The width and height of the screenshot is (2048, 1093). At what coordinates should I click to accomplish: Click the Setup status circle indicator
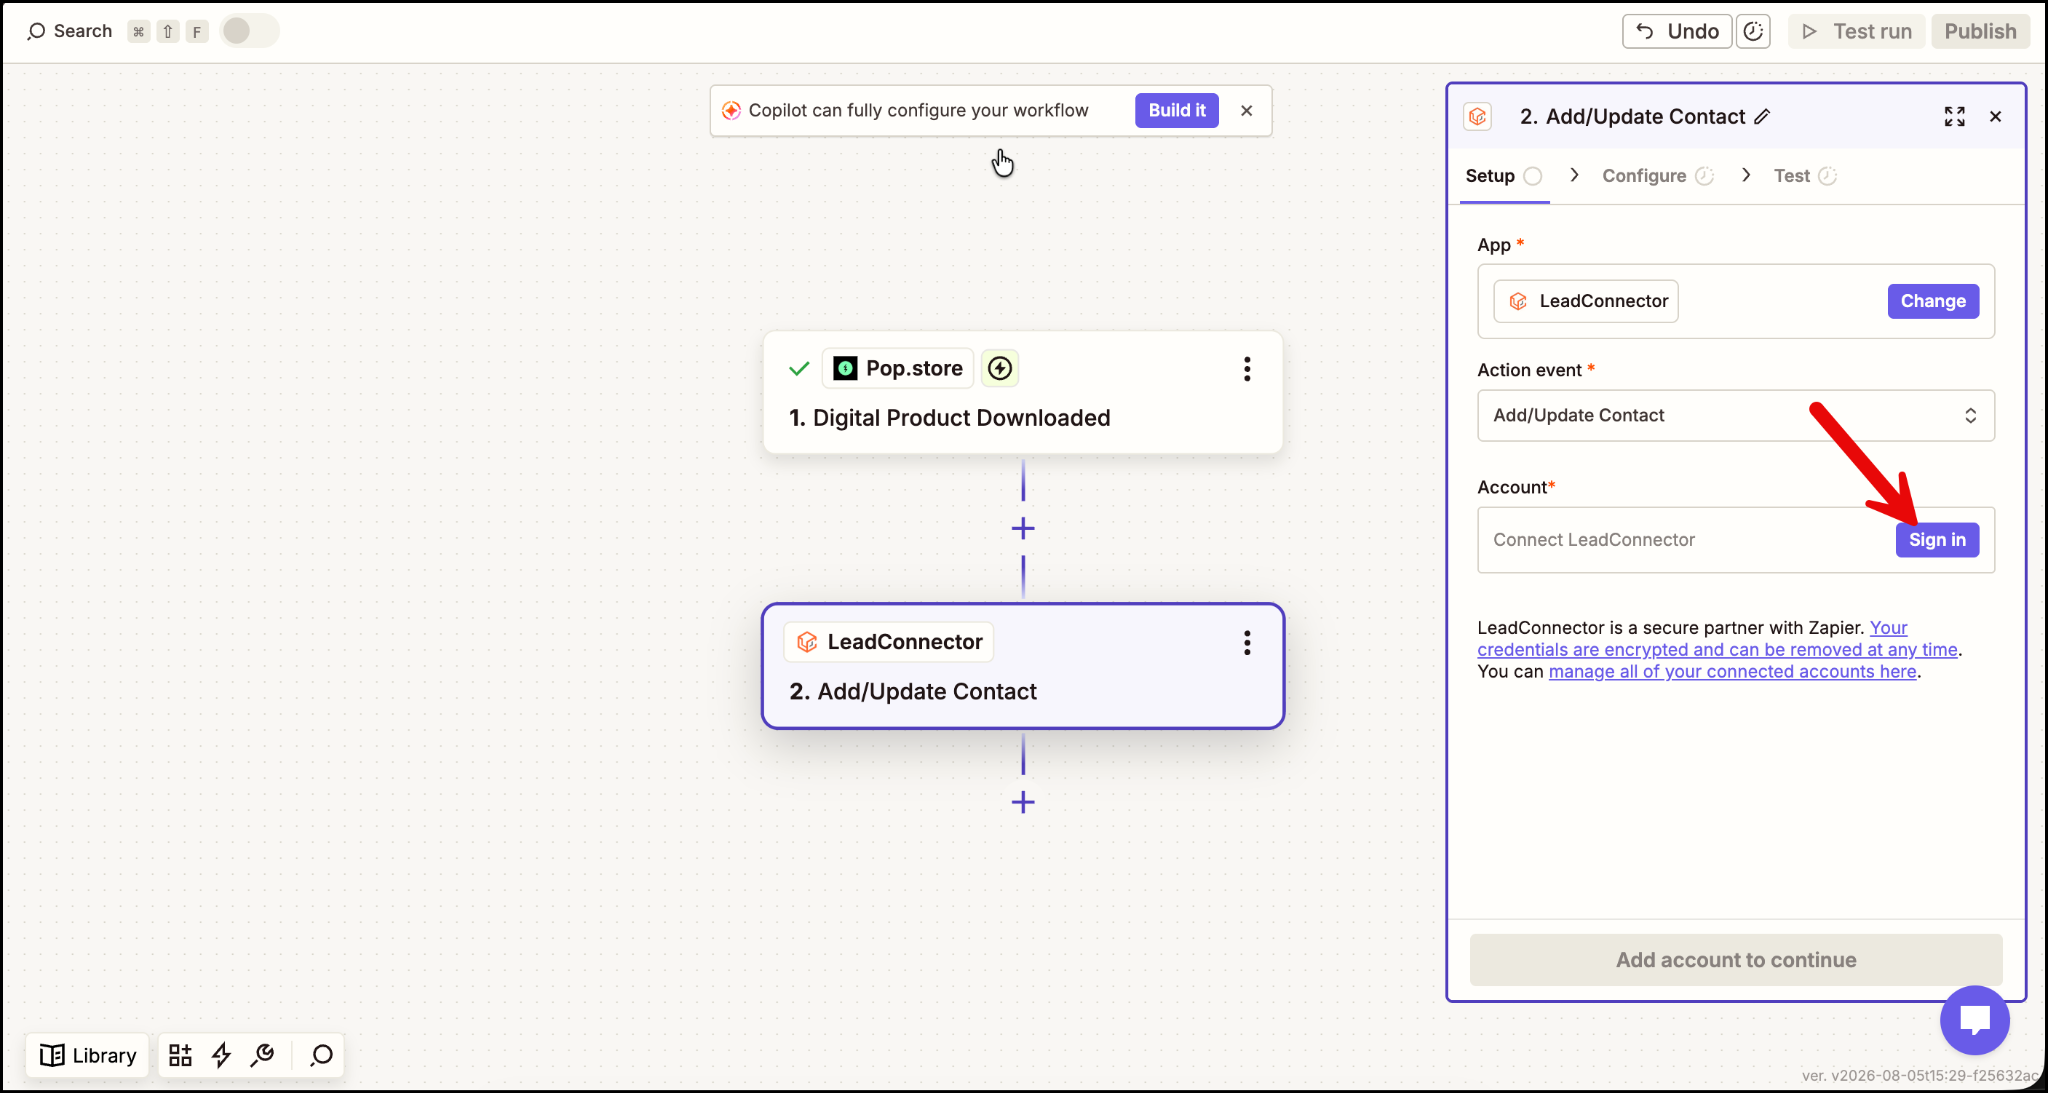pos(1532,176)
